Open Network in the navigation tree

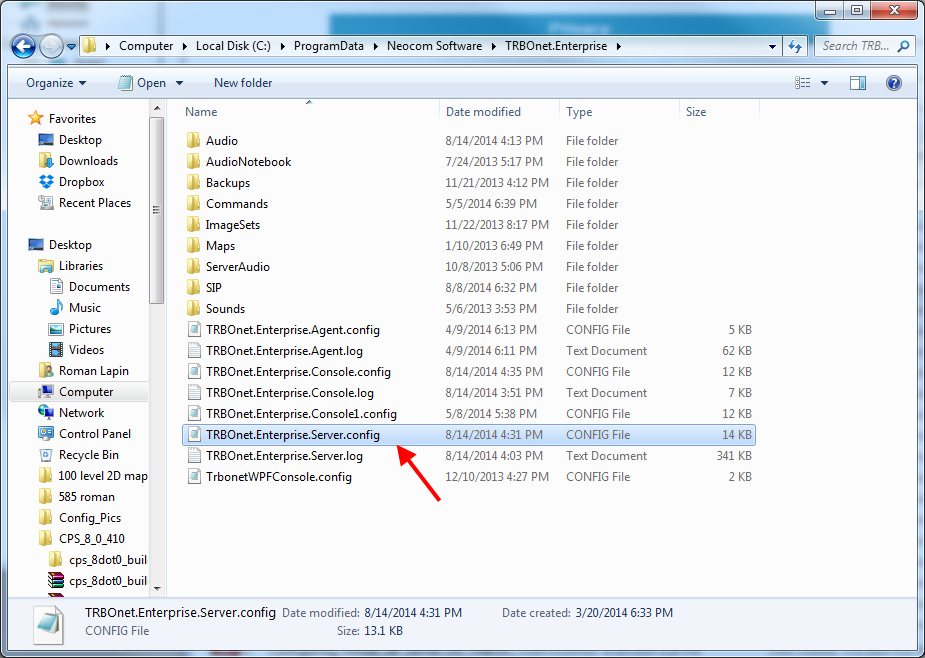coord(81,413)
